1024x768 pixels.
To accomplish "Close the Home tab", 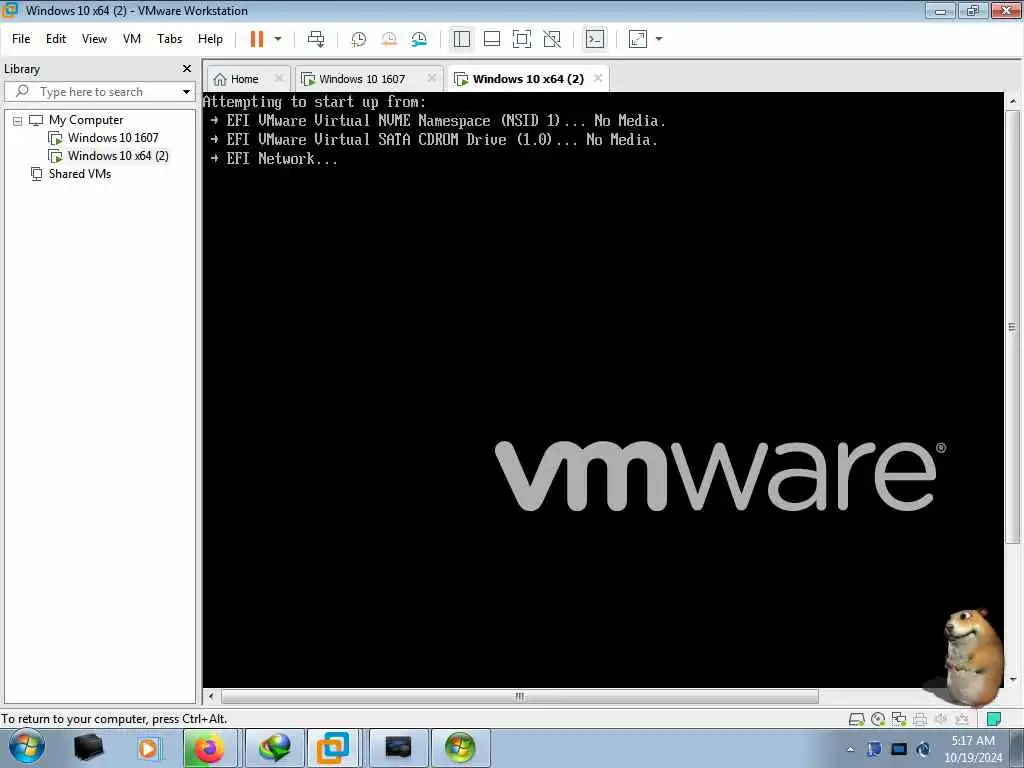I will (x=279, y=78).
